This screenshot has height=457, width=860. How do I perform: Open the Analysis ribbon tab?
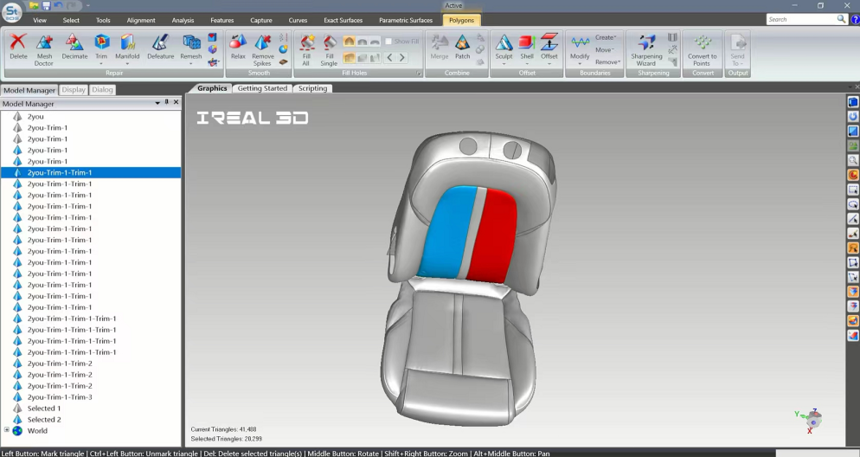click(183, 20)
